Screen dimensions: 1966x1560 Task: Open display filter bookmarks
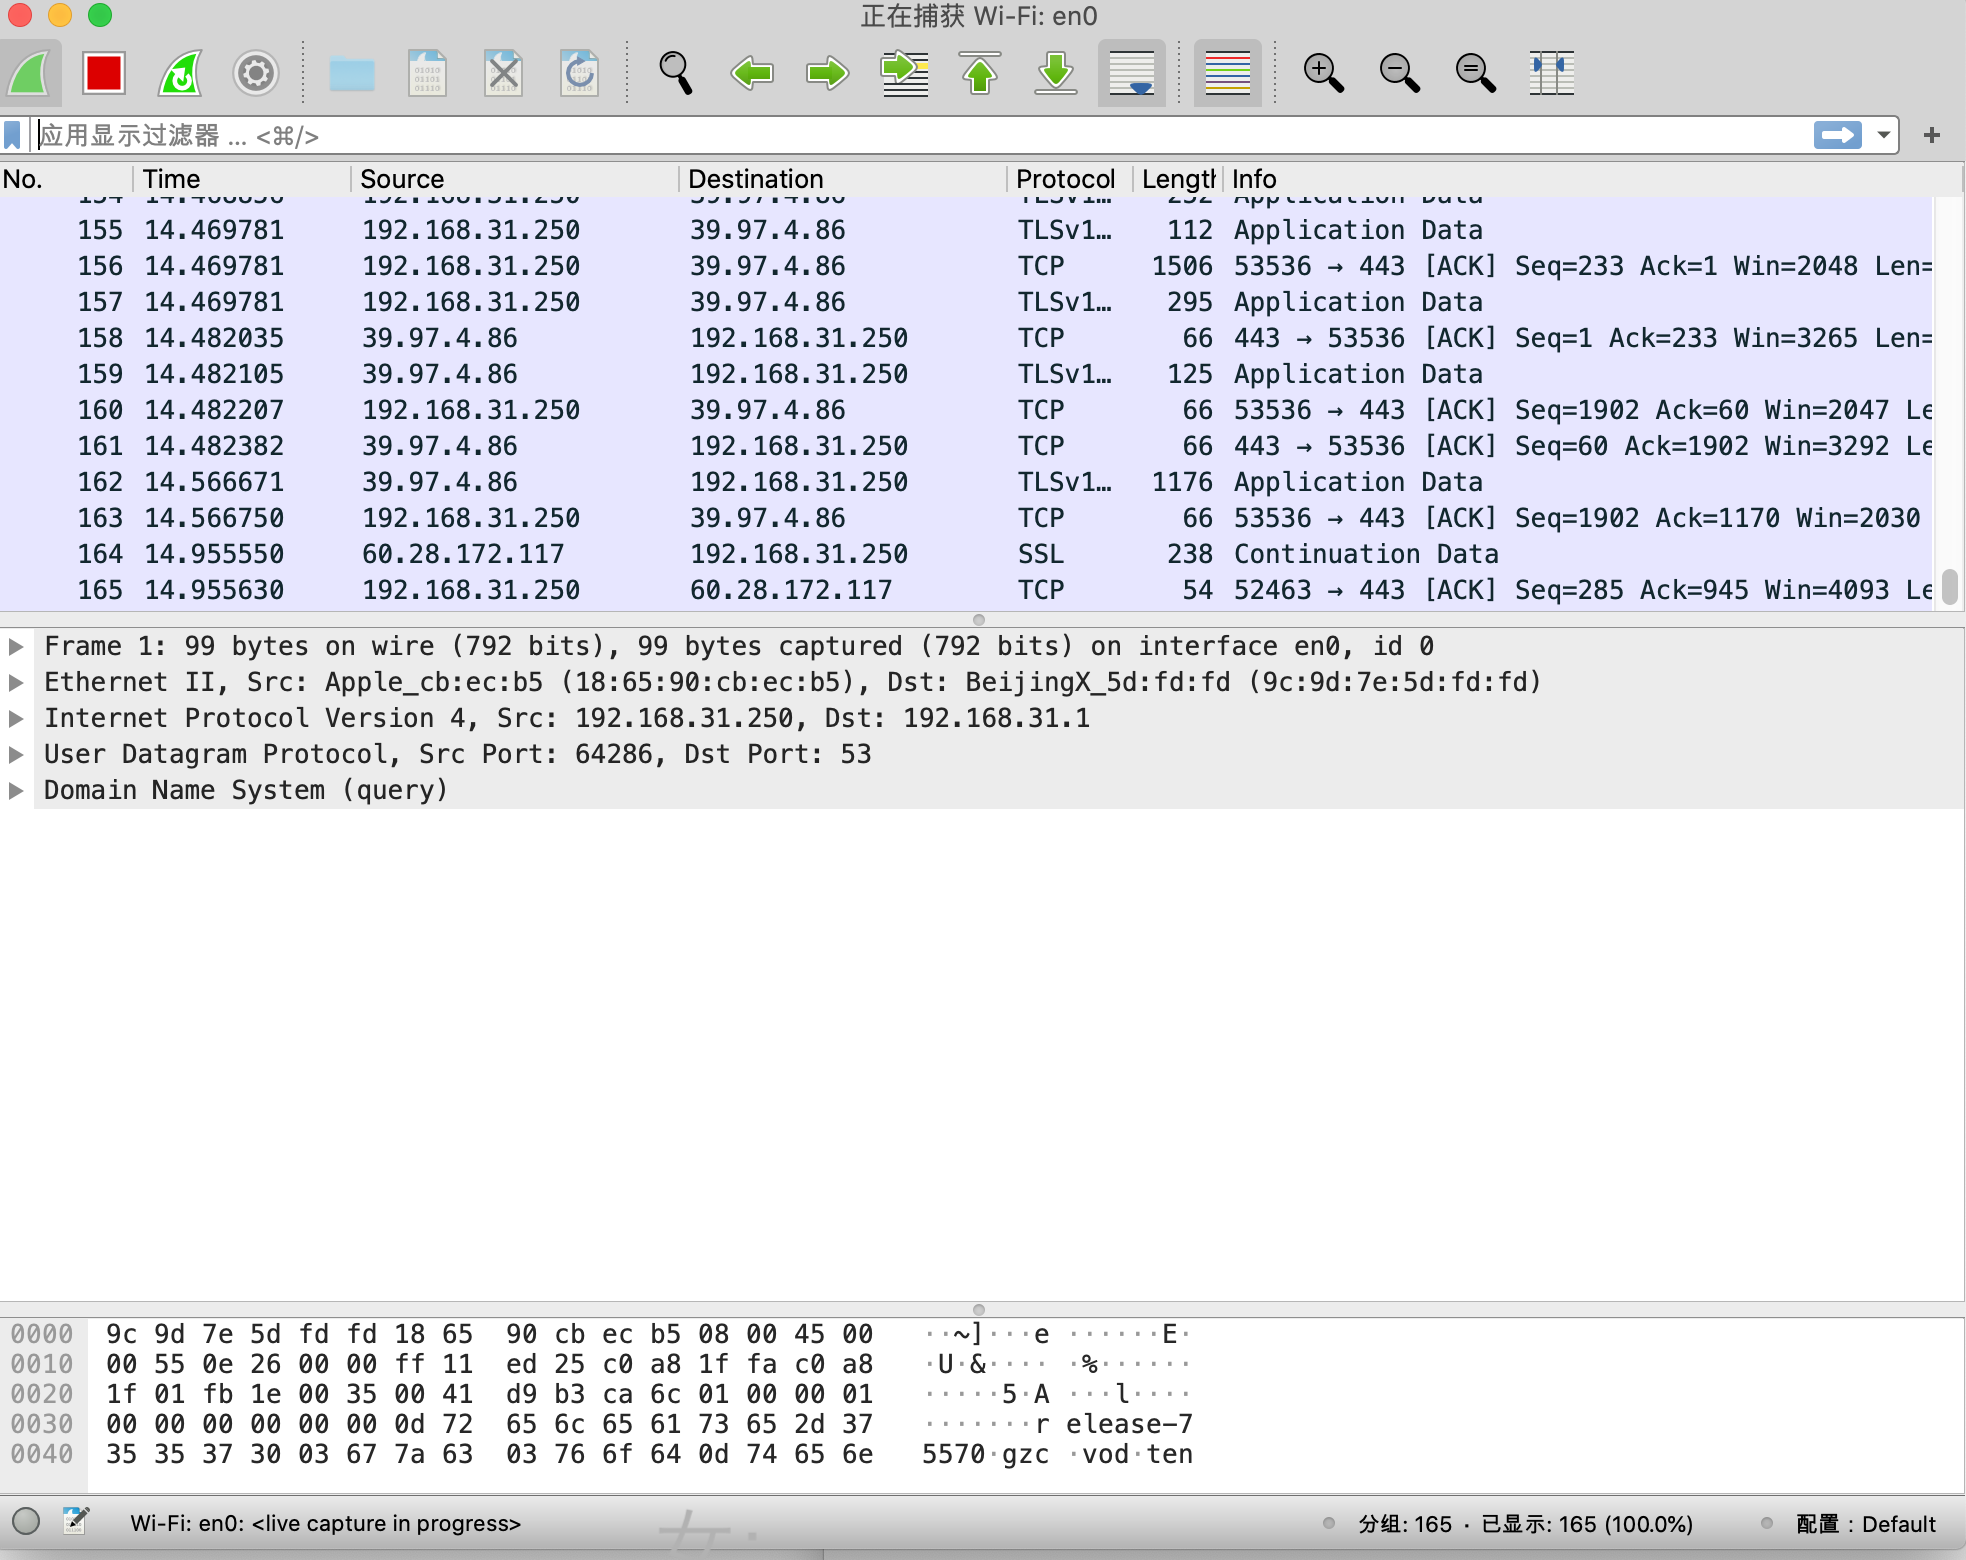point(12,135)
